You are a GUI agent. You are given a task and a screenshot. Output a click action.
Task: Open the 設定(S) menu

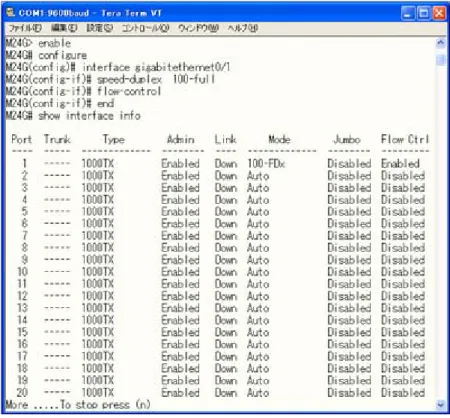[x=100, y=28]
